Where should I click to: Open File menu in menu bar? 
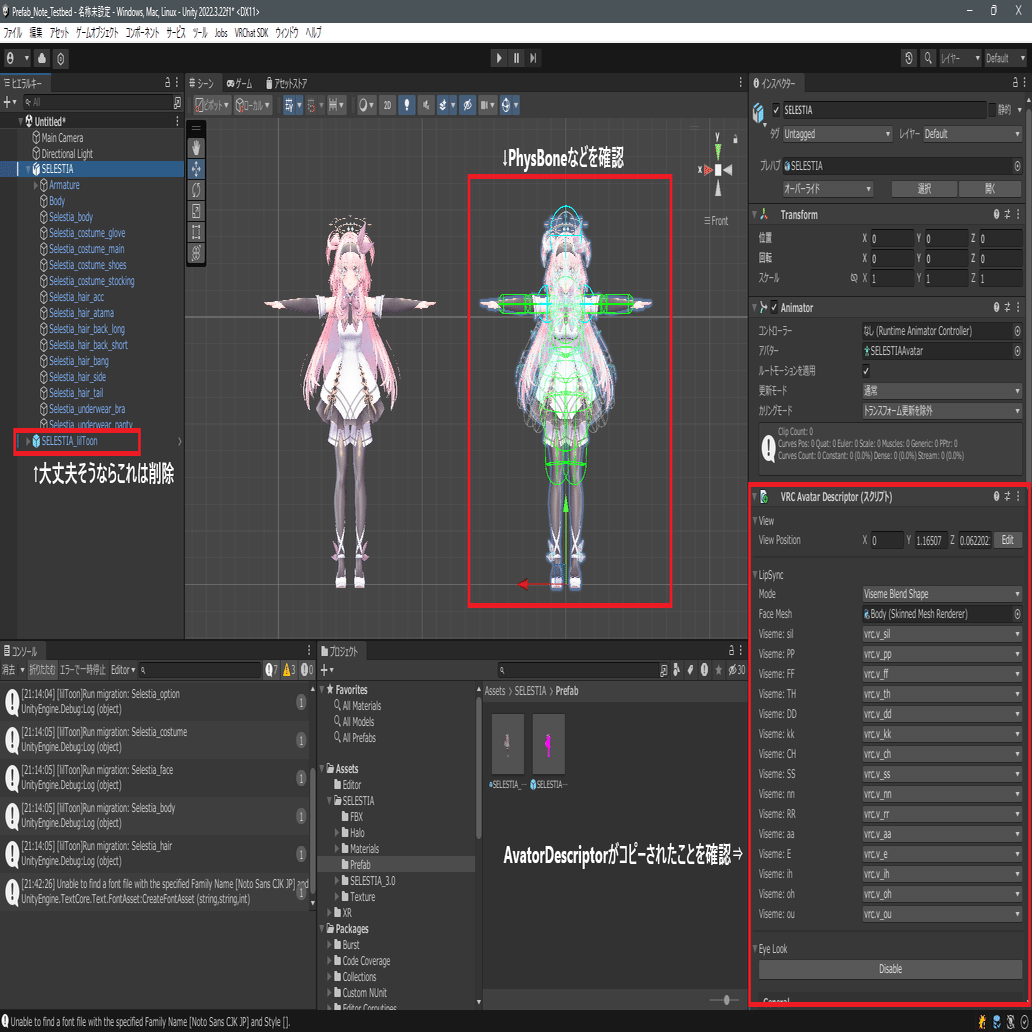pos(13,32)
